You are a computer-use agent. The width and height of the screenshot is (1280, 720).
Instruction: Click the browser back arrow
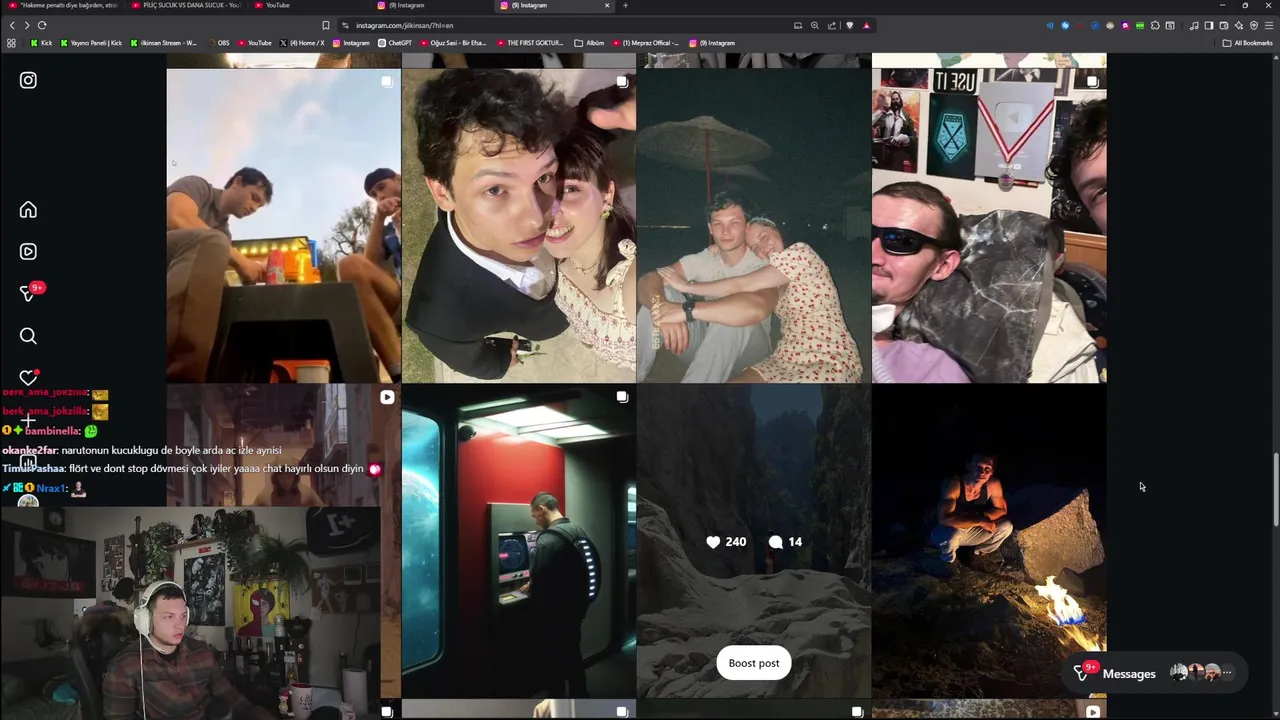coord(12,25)
